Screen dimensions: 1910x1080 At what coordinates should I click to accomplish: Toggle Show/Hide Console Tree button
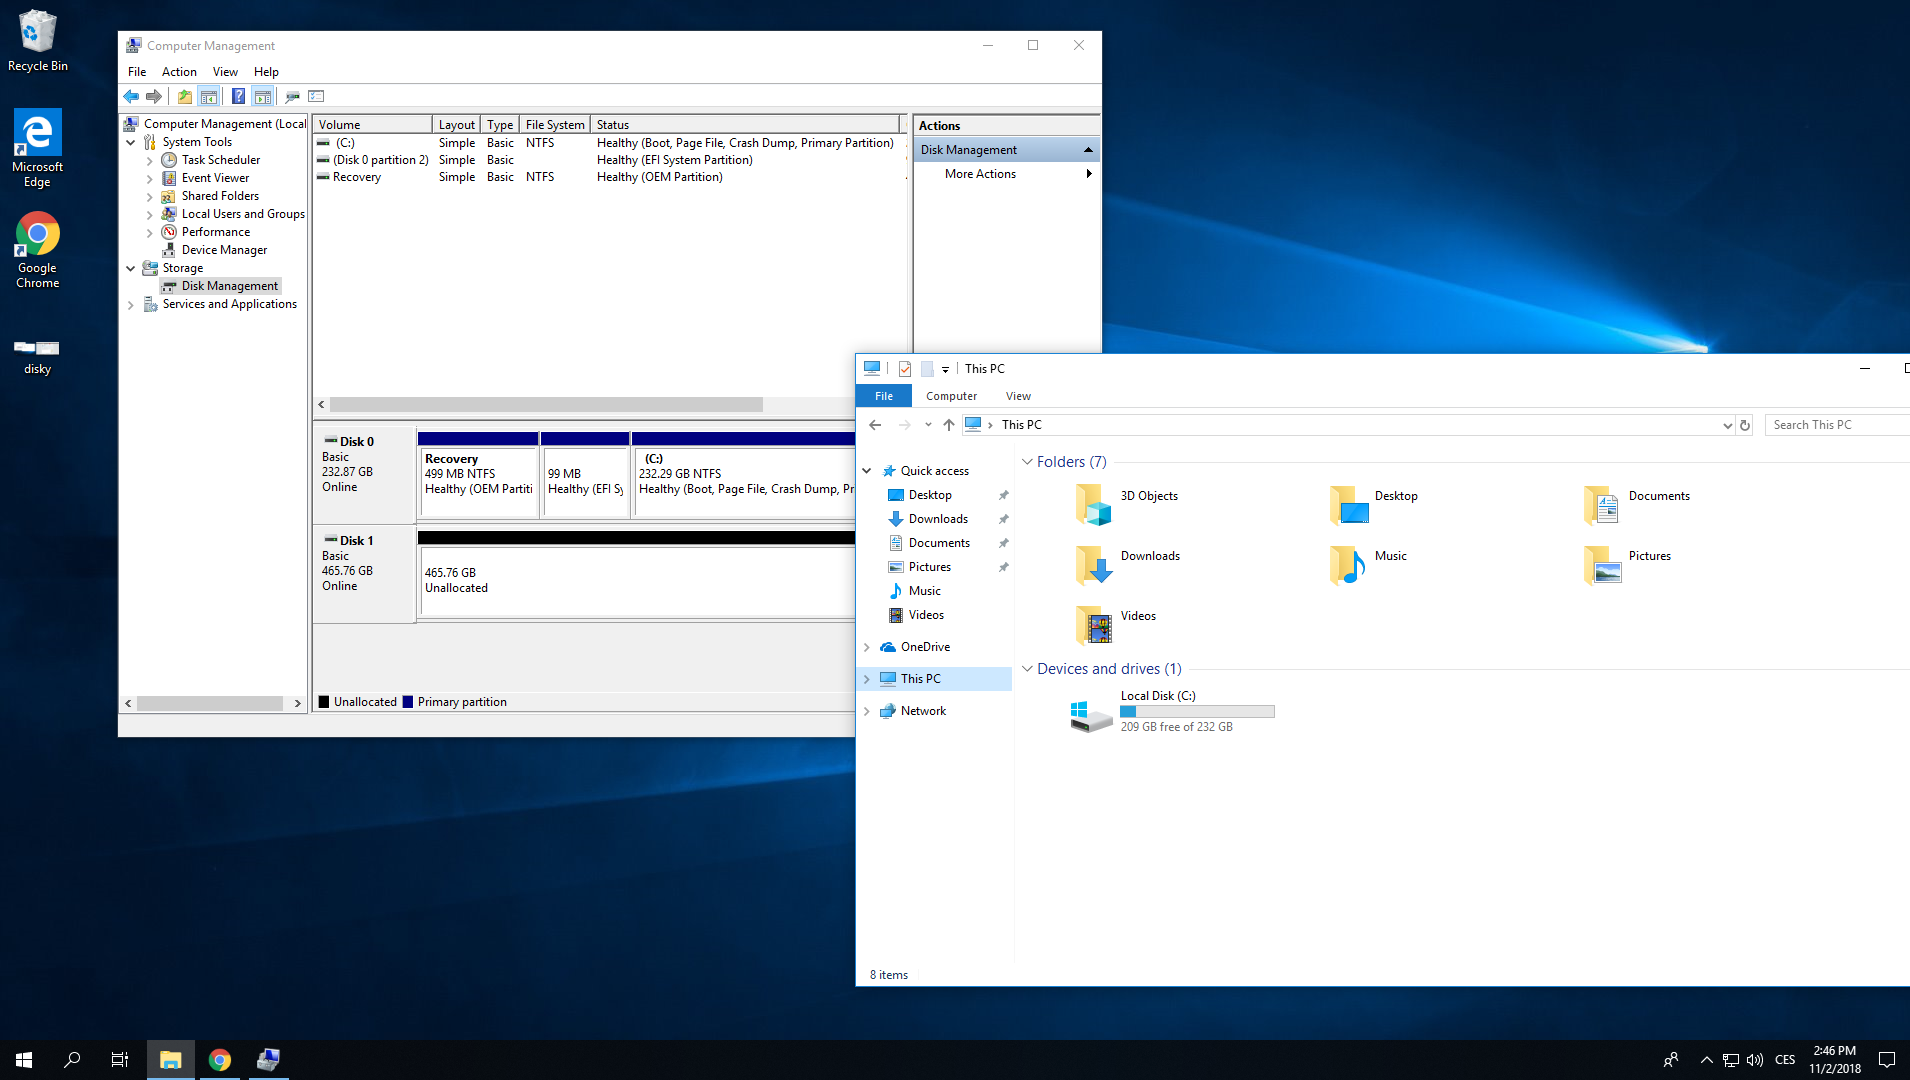click(209, 96)
